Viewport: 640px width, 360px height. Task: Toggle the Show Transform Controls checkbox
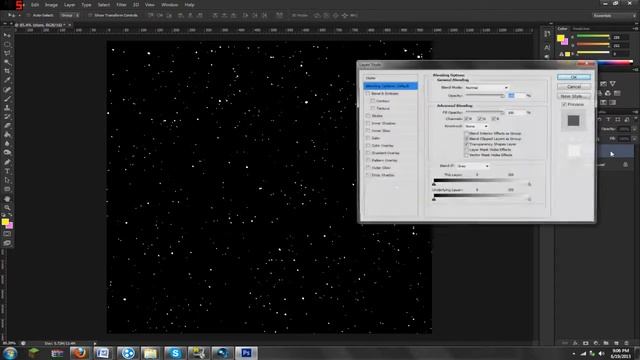90,16
